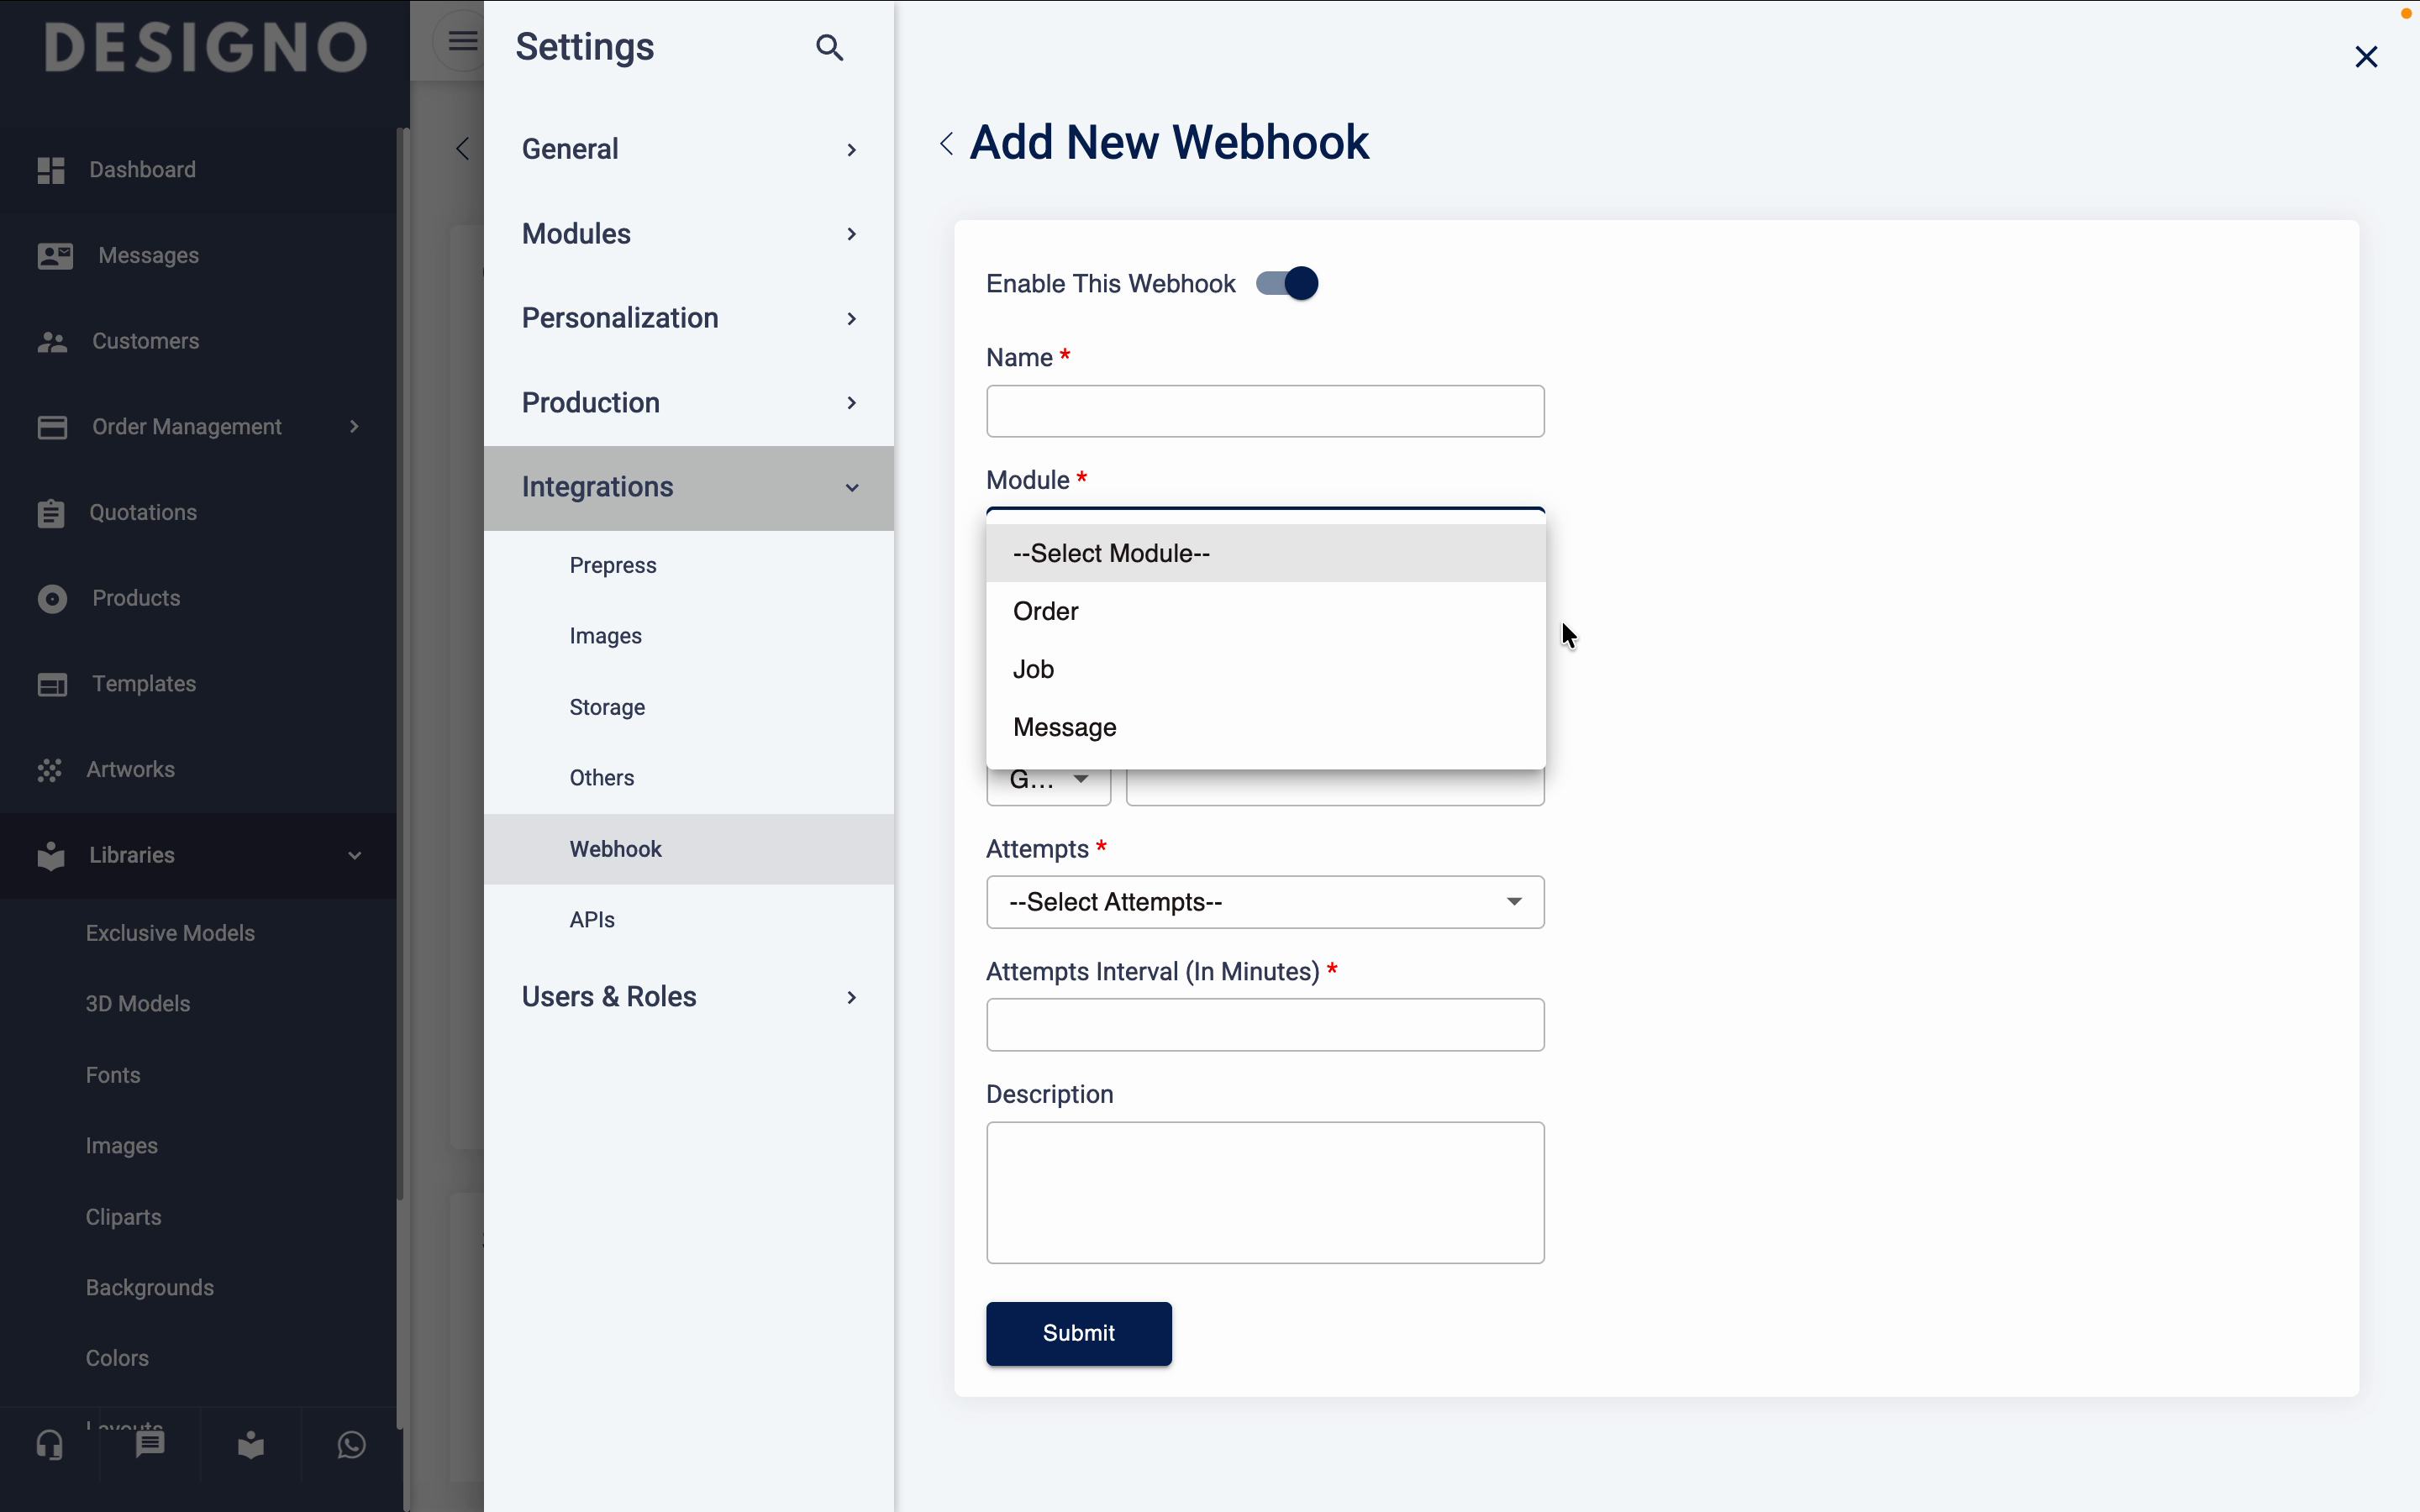Choose Order from the module list

click(x=1046, y=611)
